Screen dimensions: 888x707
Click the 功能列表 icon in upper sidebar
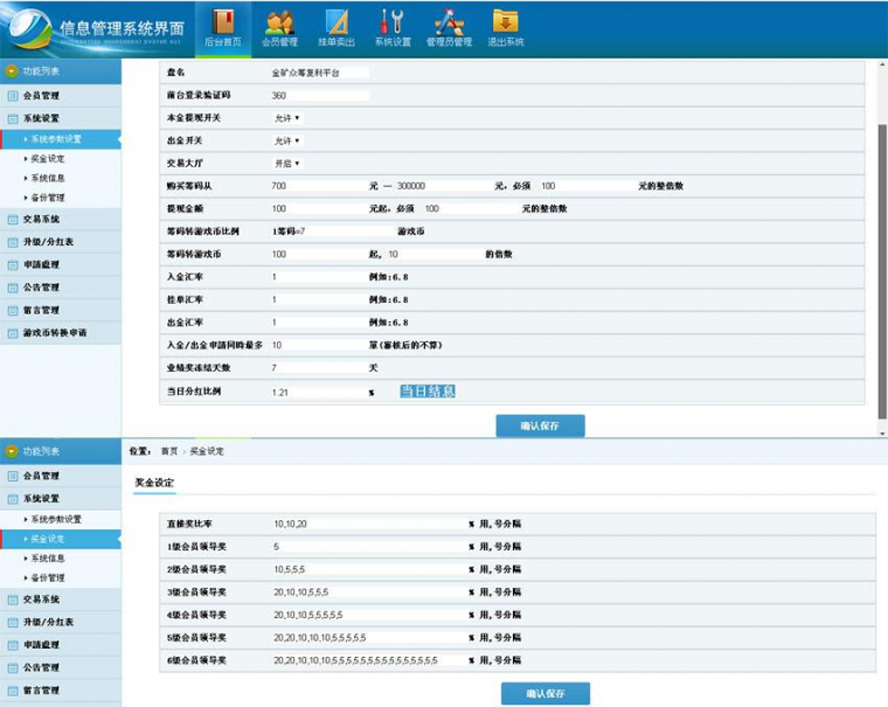[x=11, y=71]
